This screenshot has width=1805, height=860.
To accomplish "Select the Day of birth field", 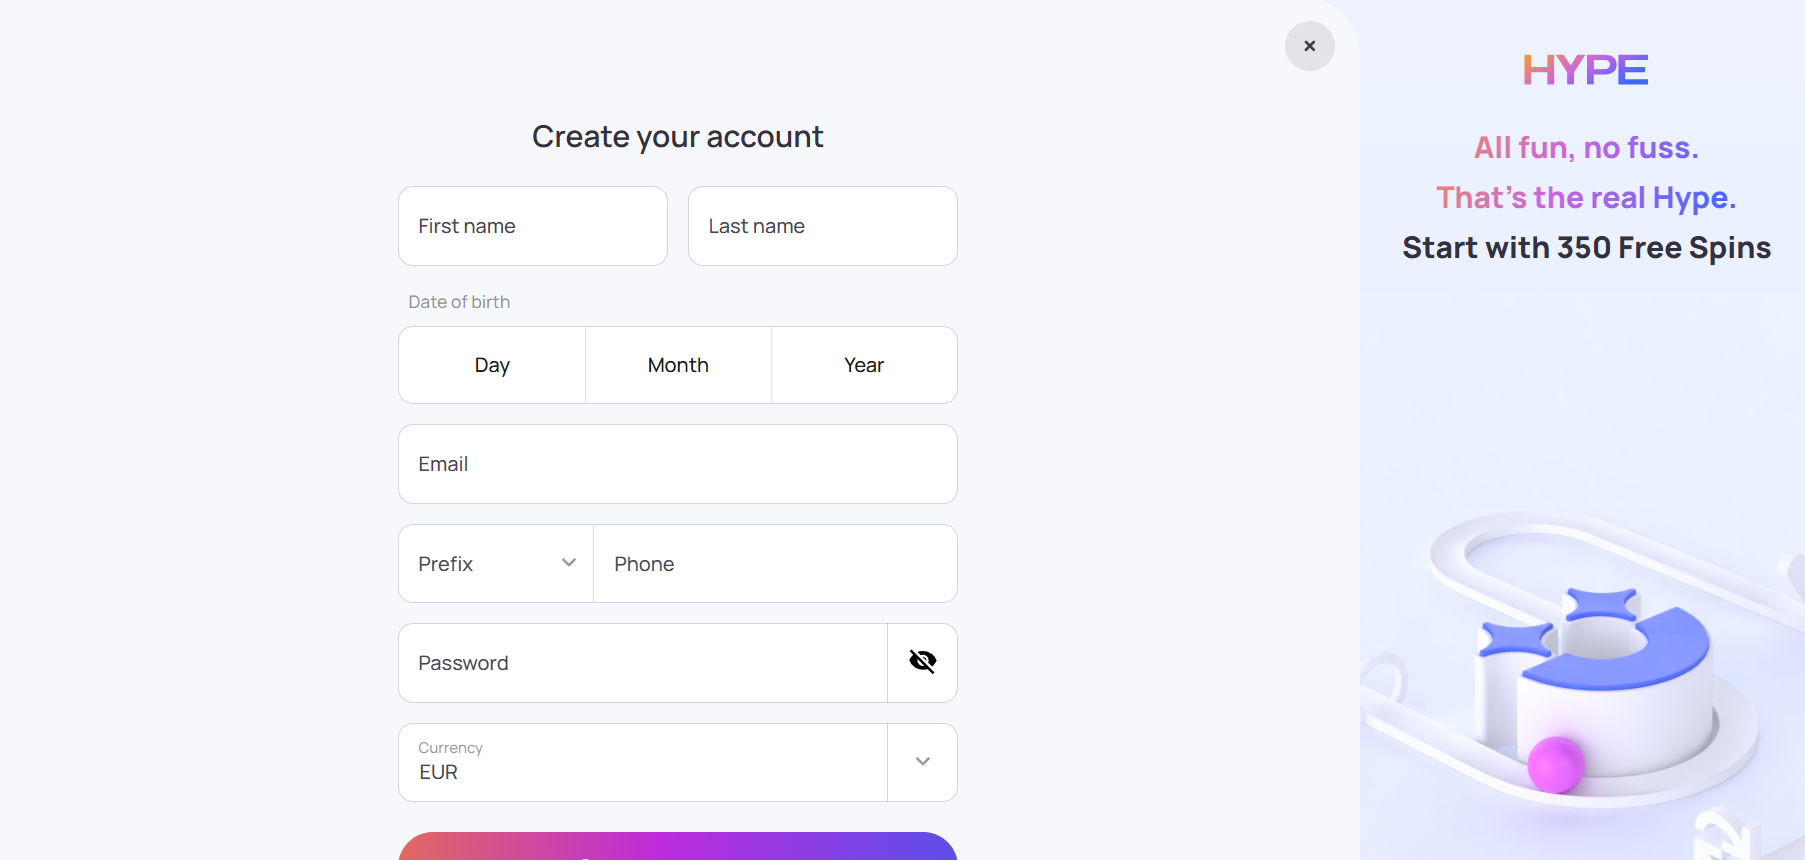I will [x=492, y=365].
